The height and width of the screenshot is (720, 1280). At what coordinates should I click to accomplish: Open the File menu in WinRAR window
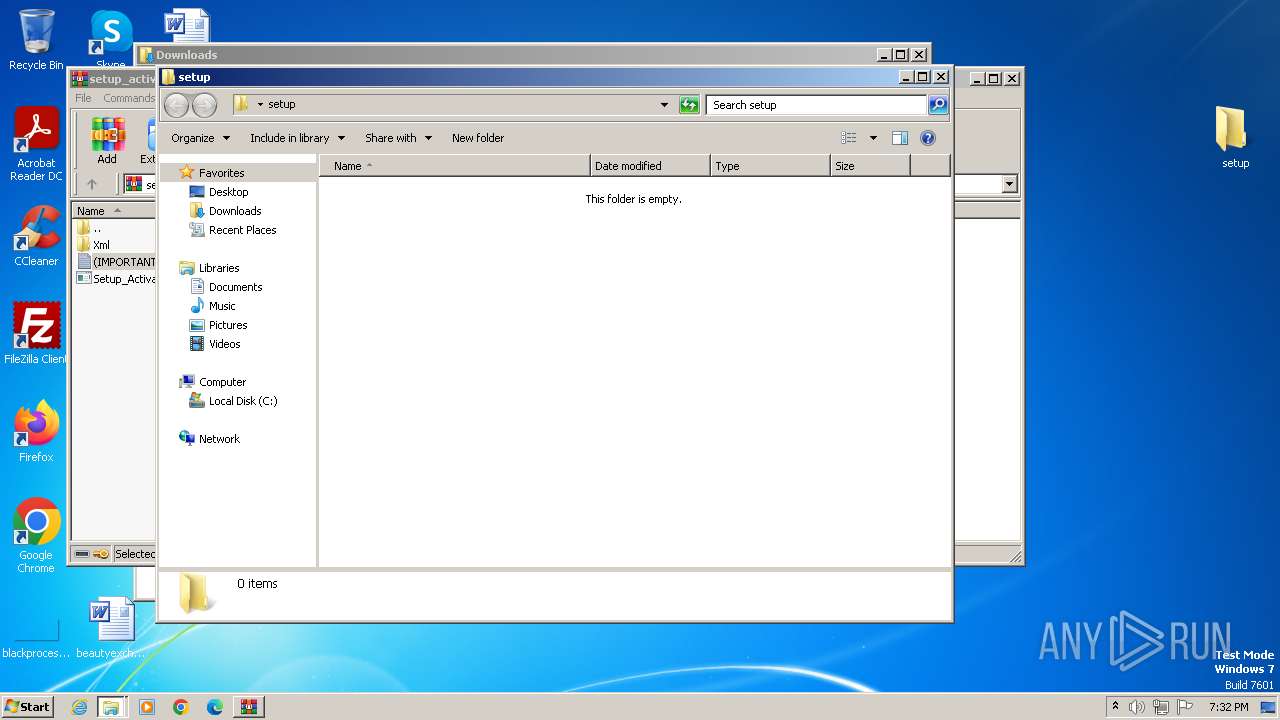[x=83, y=98]
